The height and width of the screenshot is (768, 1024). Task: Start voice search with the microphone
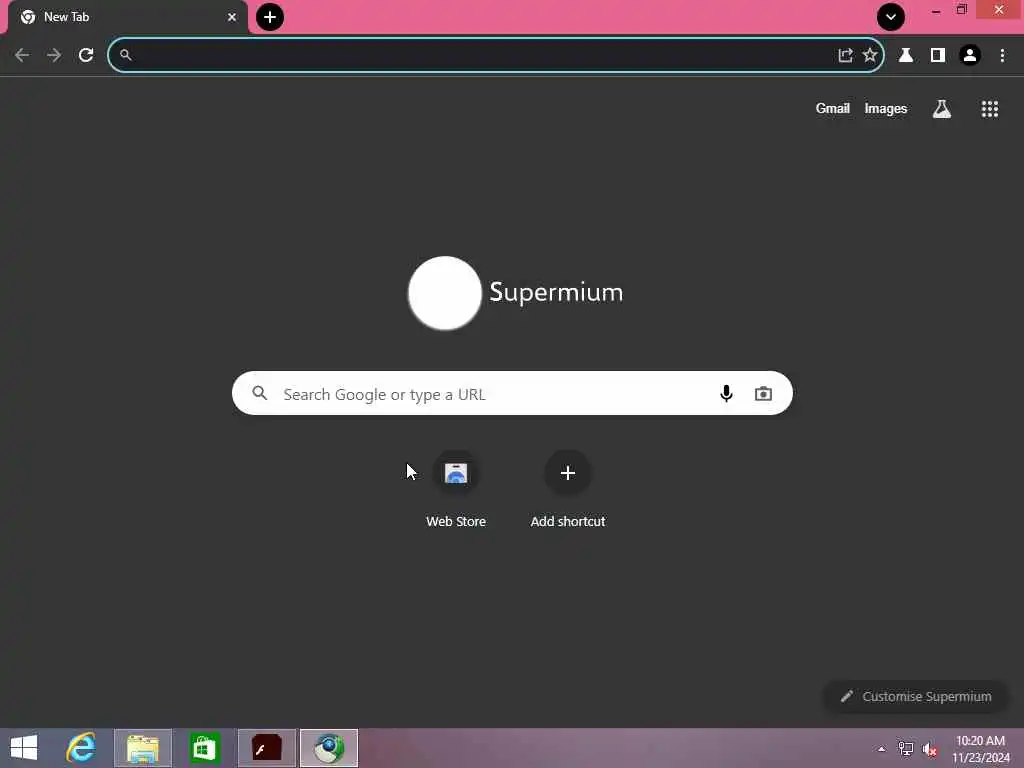click(x=726, y=393)
